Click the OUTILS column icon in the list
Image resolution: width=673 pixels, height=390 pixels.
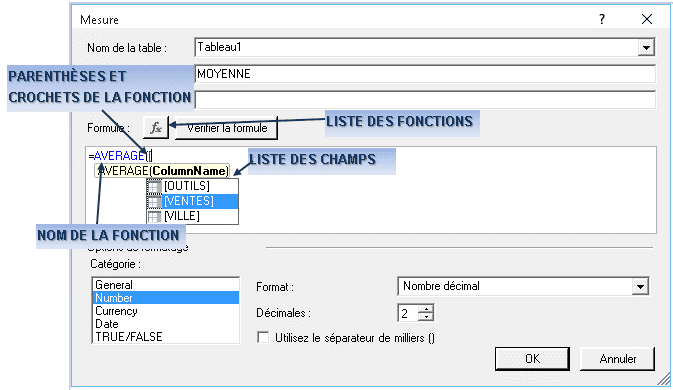click(155, 187)
